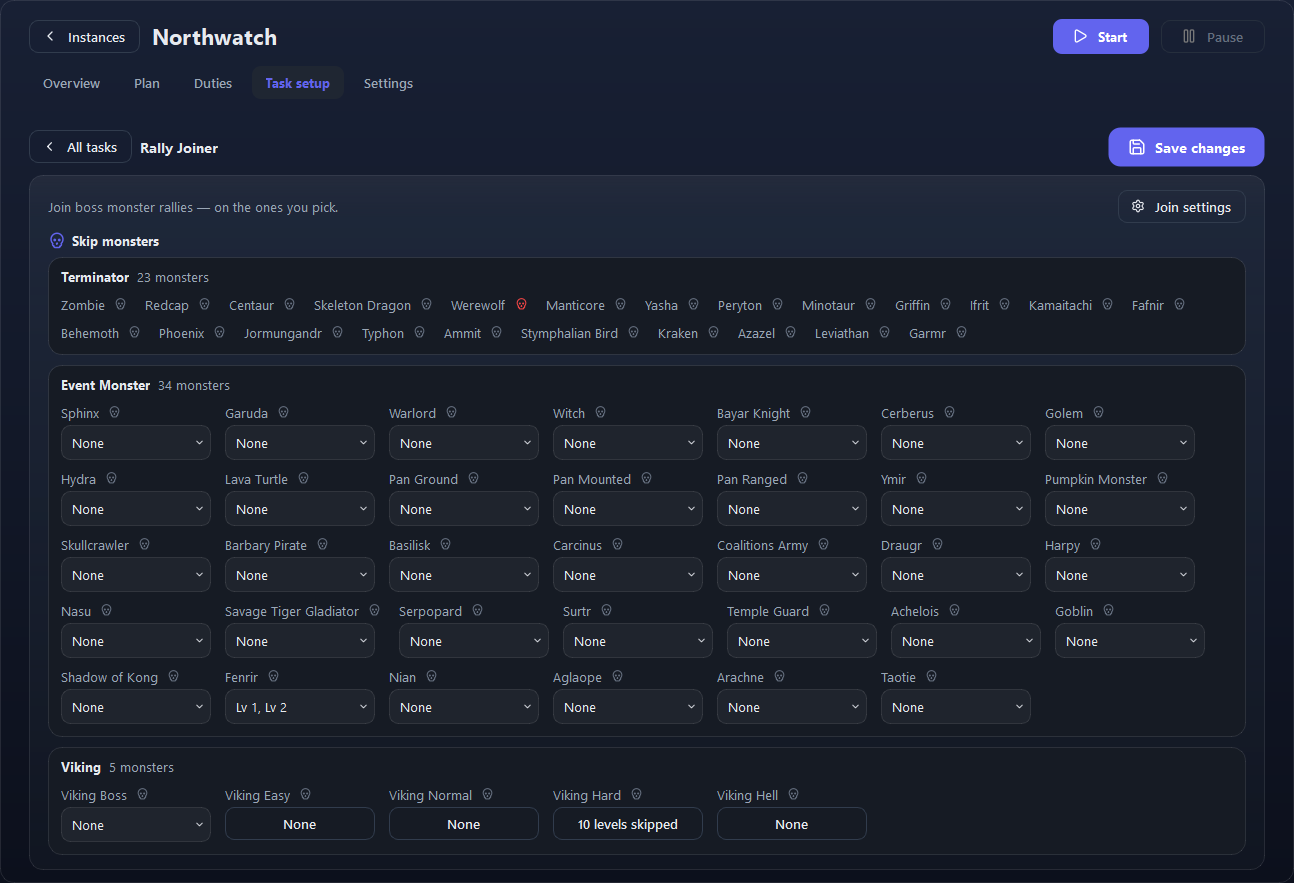Click skull icon next to Savage Tiger Gladiator
The image size is (1294, 883).
[x=374, y=611]
